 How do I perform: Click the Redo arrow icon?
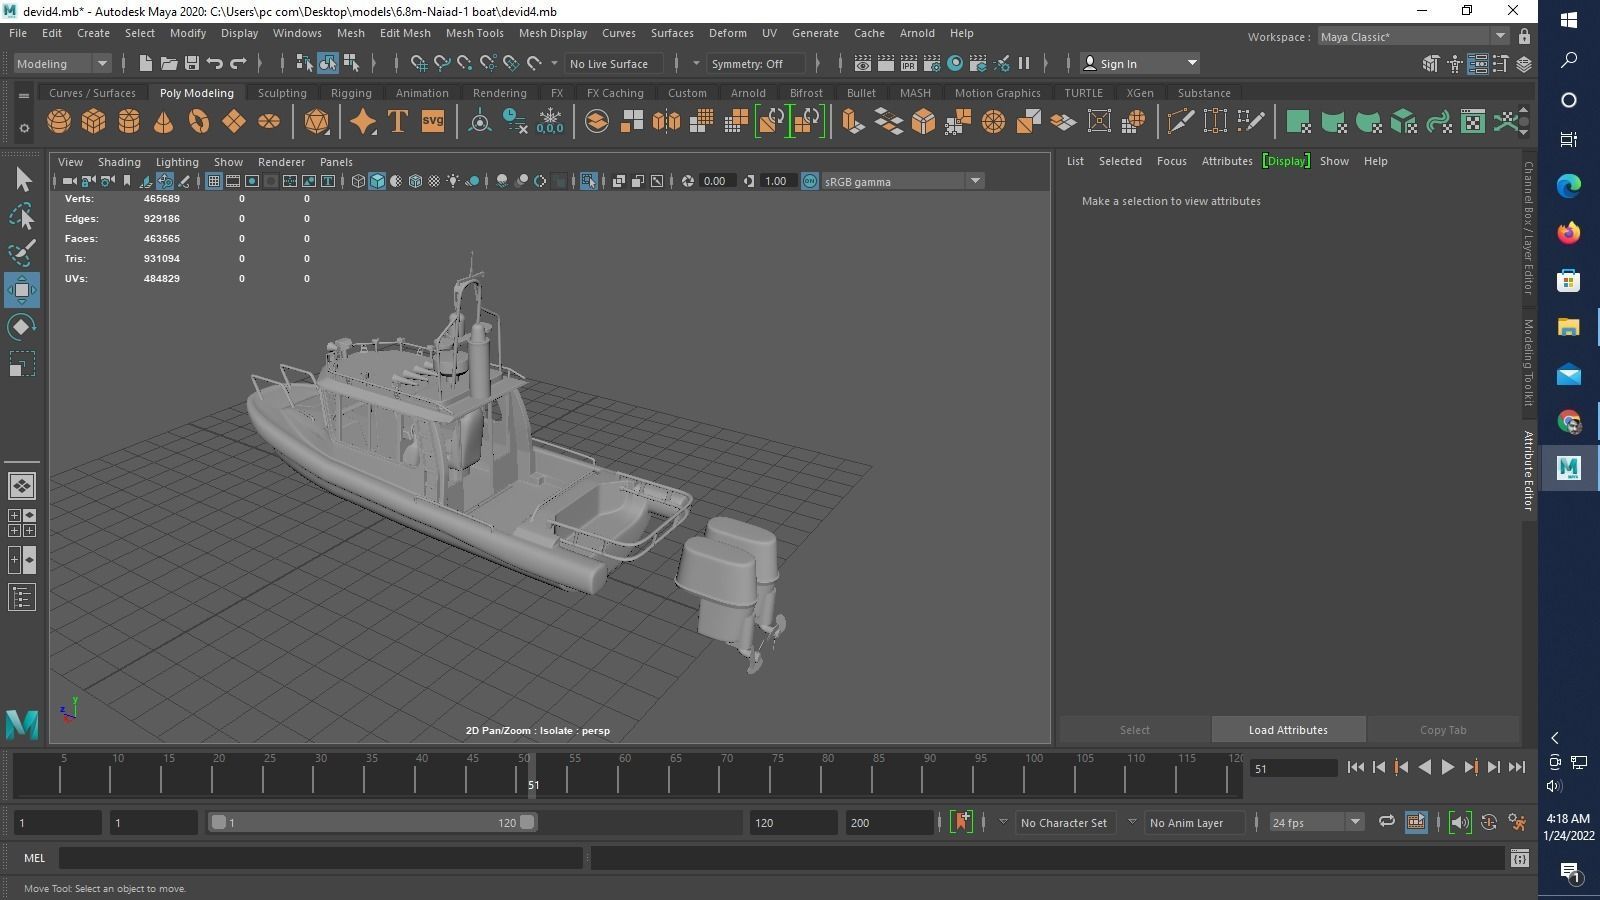tap(238, 63)
